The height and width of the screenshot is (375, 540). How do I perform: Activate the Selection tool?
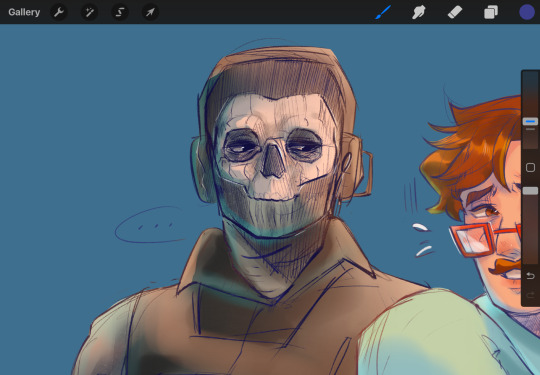120,12
